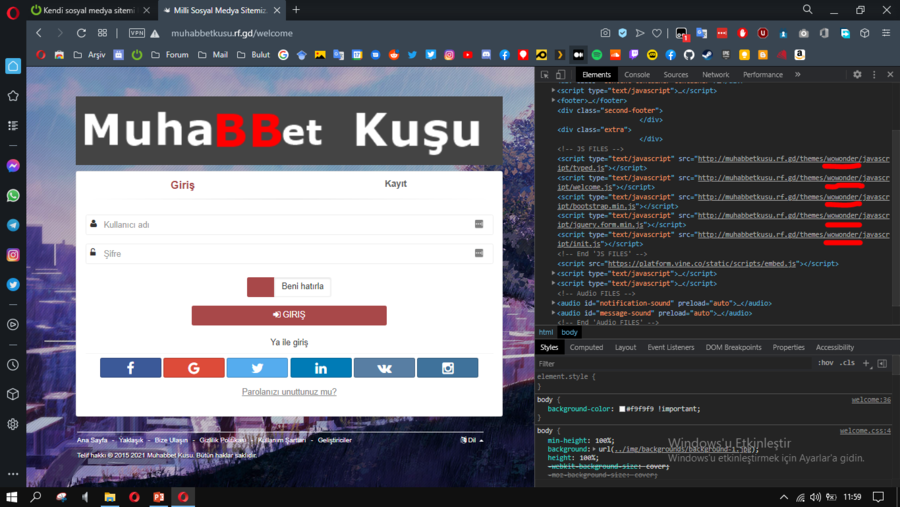Reload the current page
Image resolution: width=900 pixels, height=507 pixels.
81,33
